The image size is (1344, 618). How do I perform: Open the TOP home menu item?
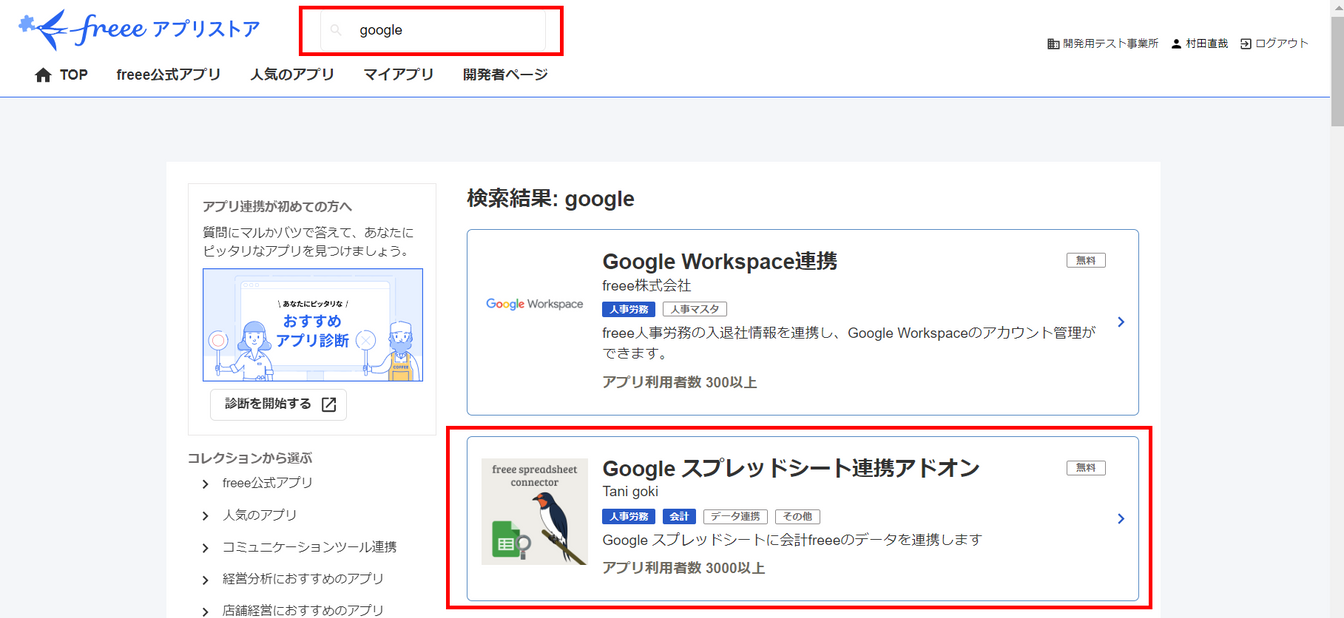point(61,74)
